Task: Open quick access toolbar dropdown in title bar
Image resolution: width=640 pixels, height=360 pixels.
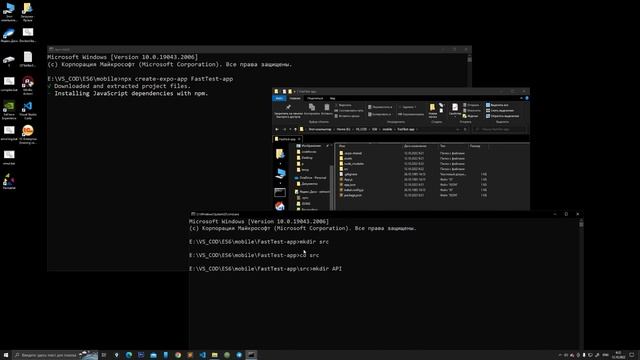Action: (x=295, y=91)
